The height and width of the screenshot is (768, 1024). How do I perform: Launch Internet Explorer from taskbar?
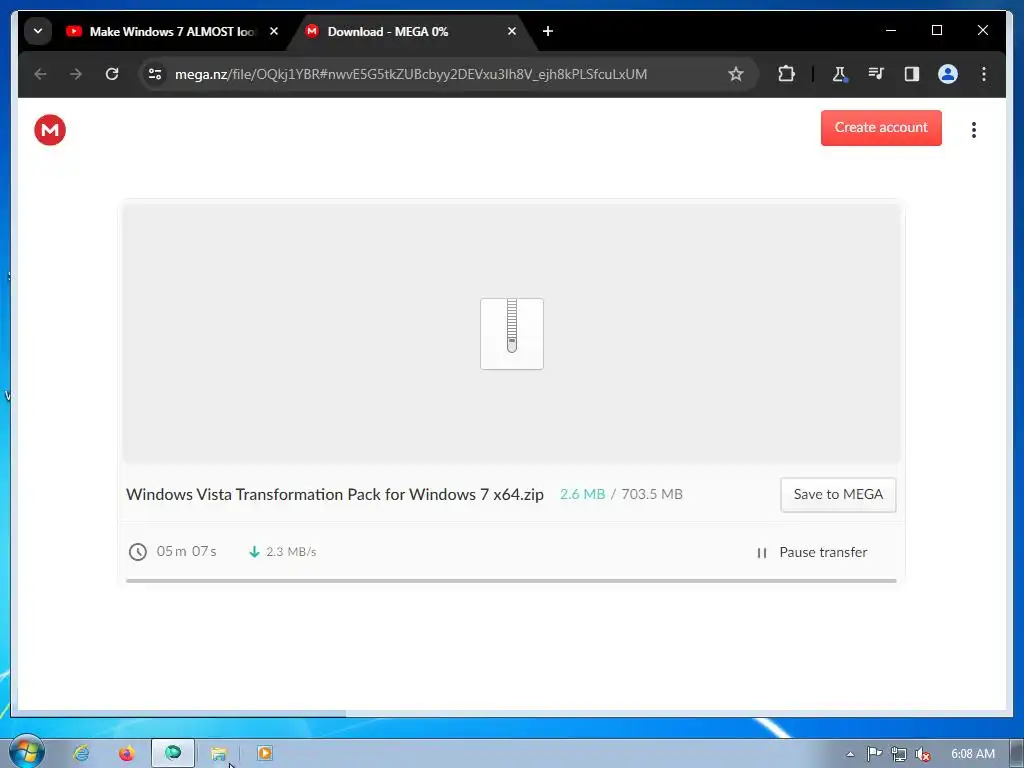[81, 753]
